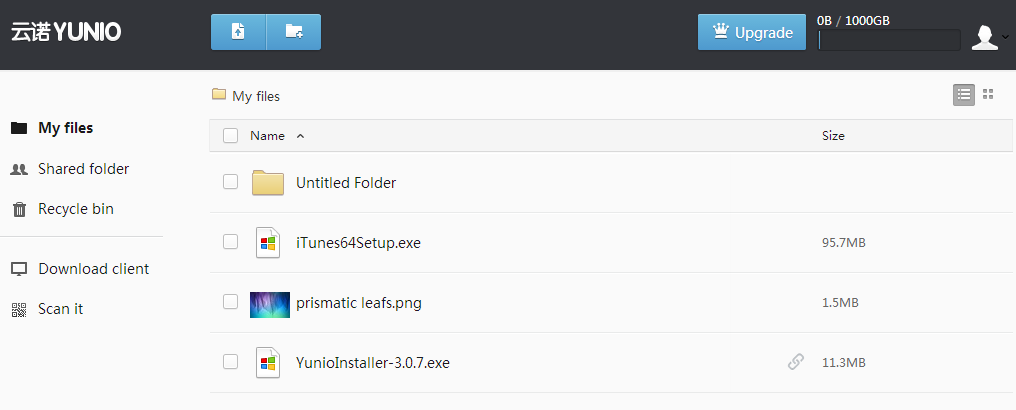Click the My files breadcrumb link
The image size is (1016, 410).
tap(256, 96)
